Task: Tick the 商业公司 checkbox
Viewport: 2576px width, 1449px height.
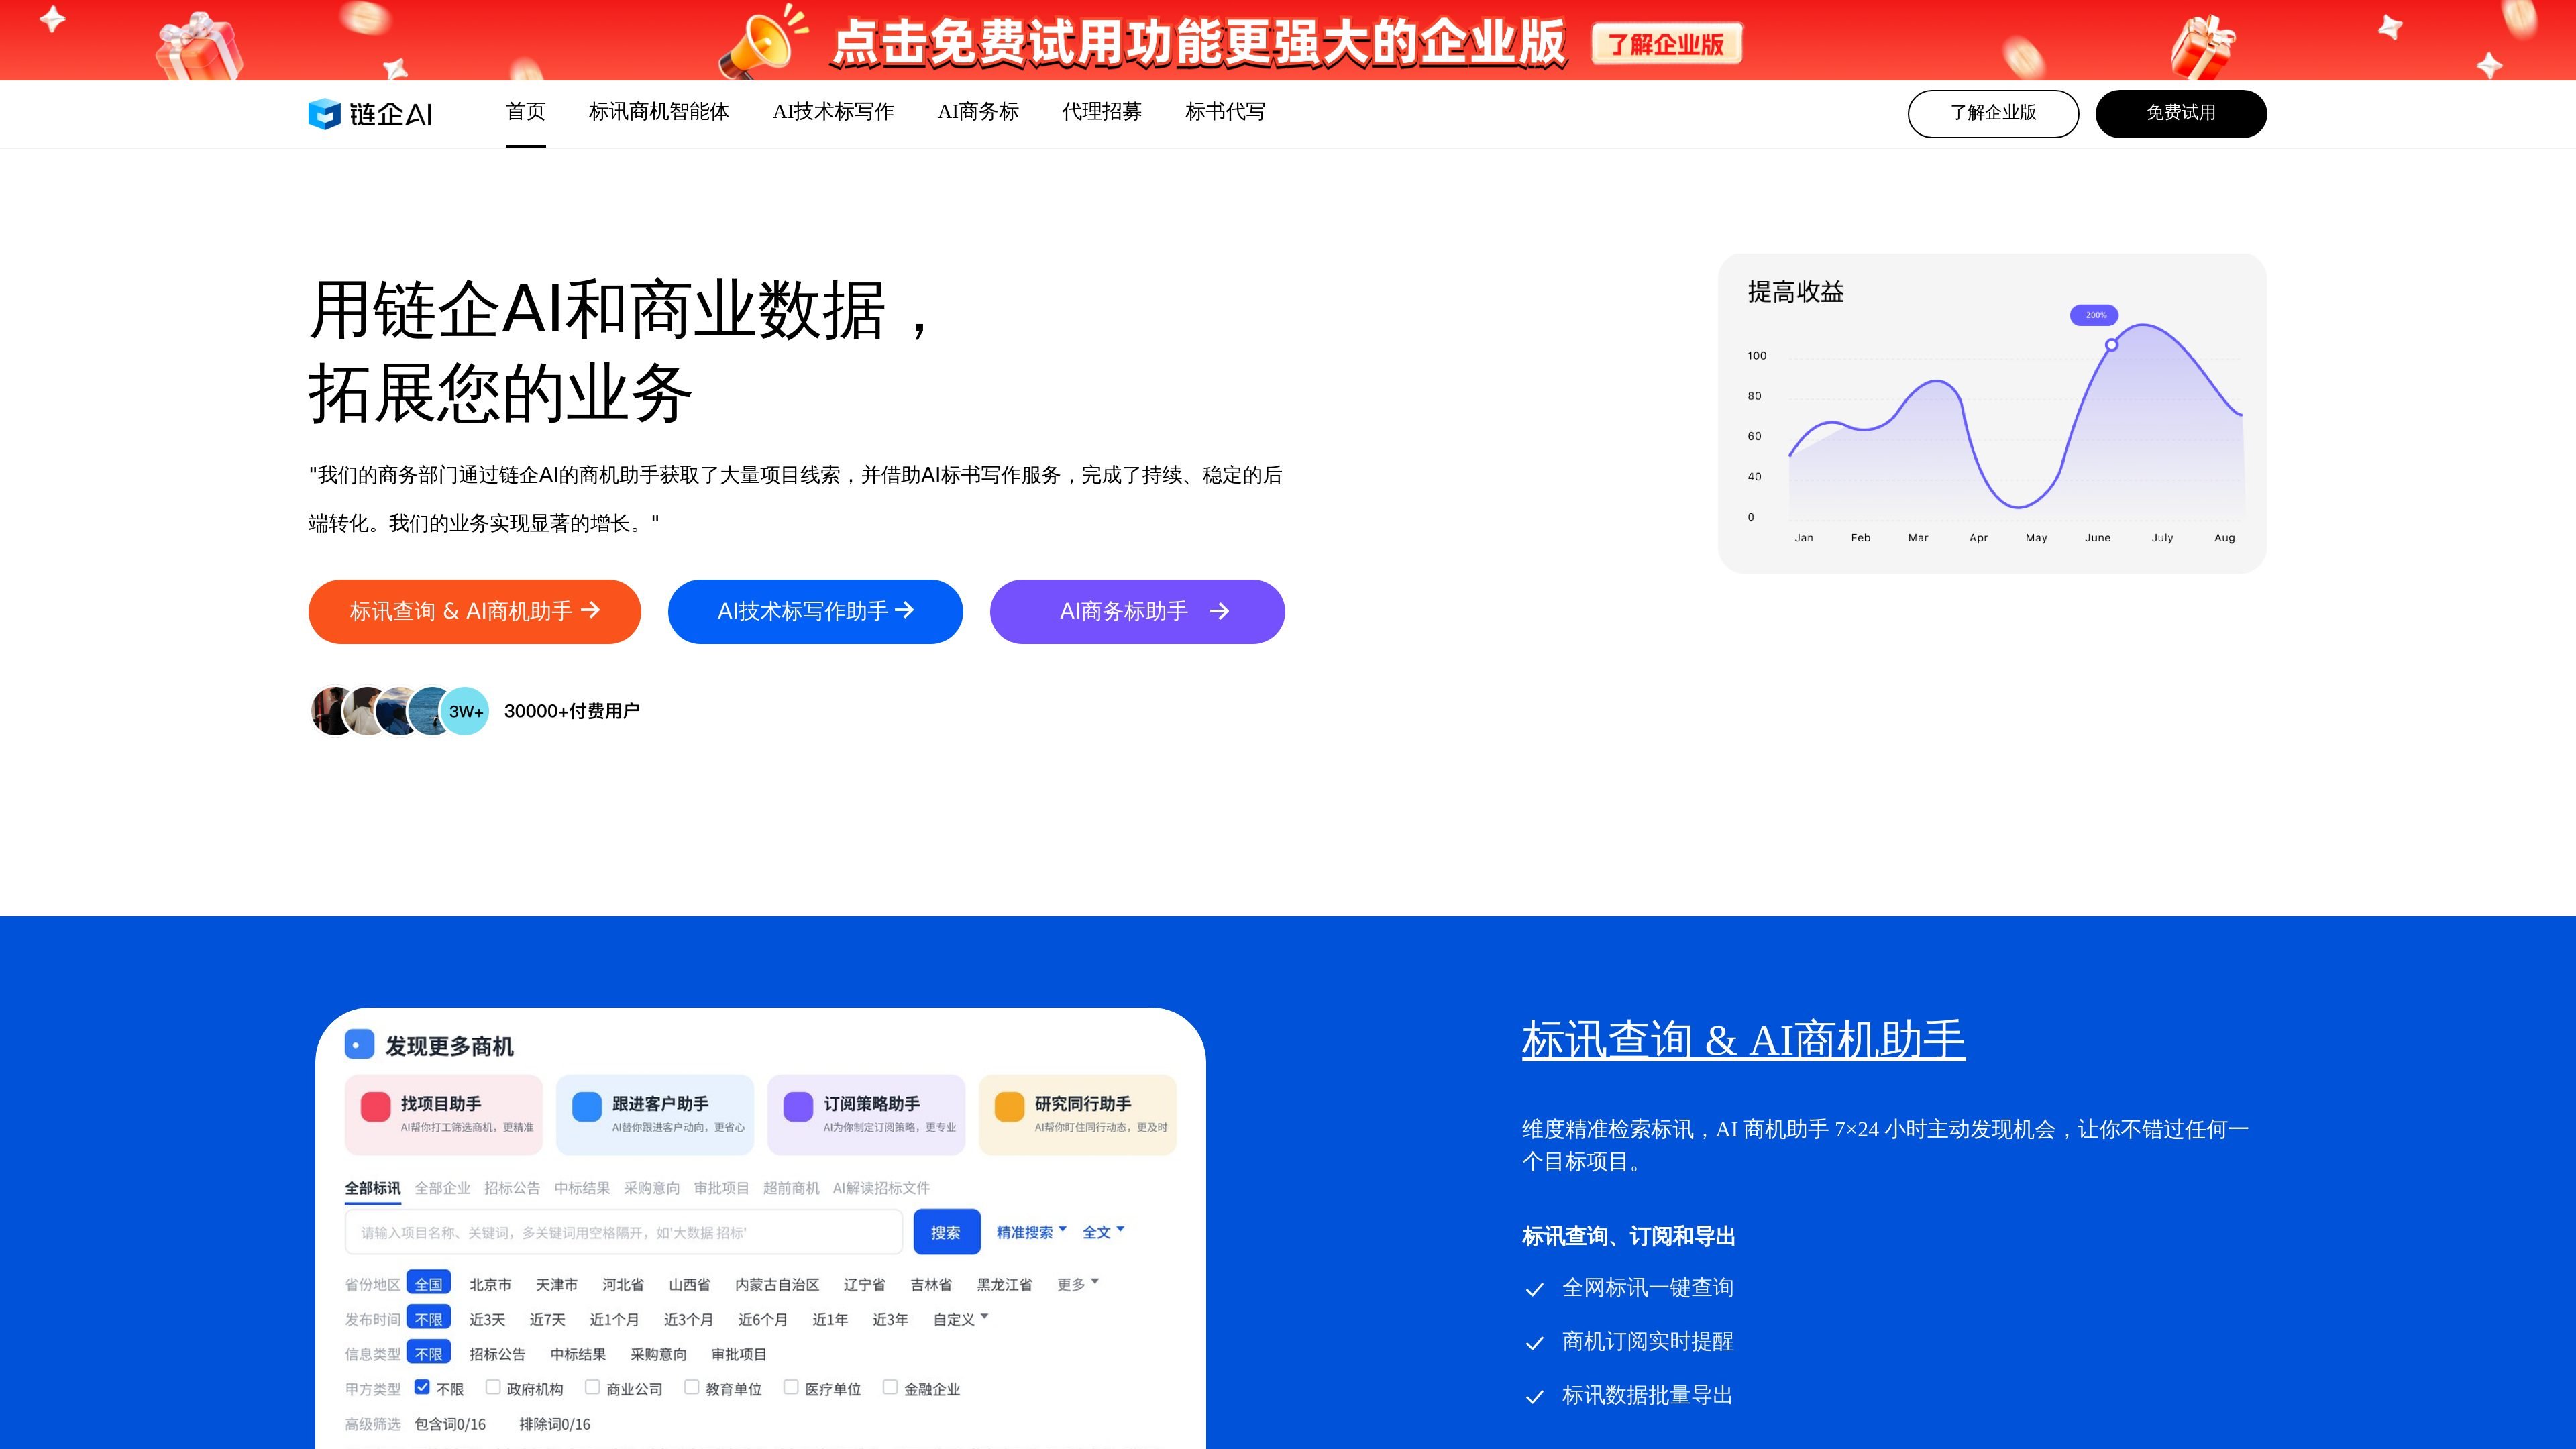Action: click(592, 1387)
